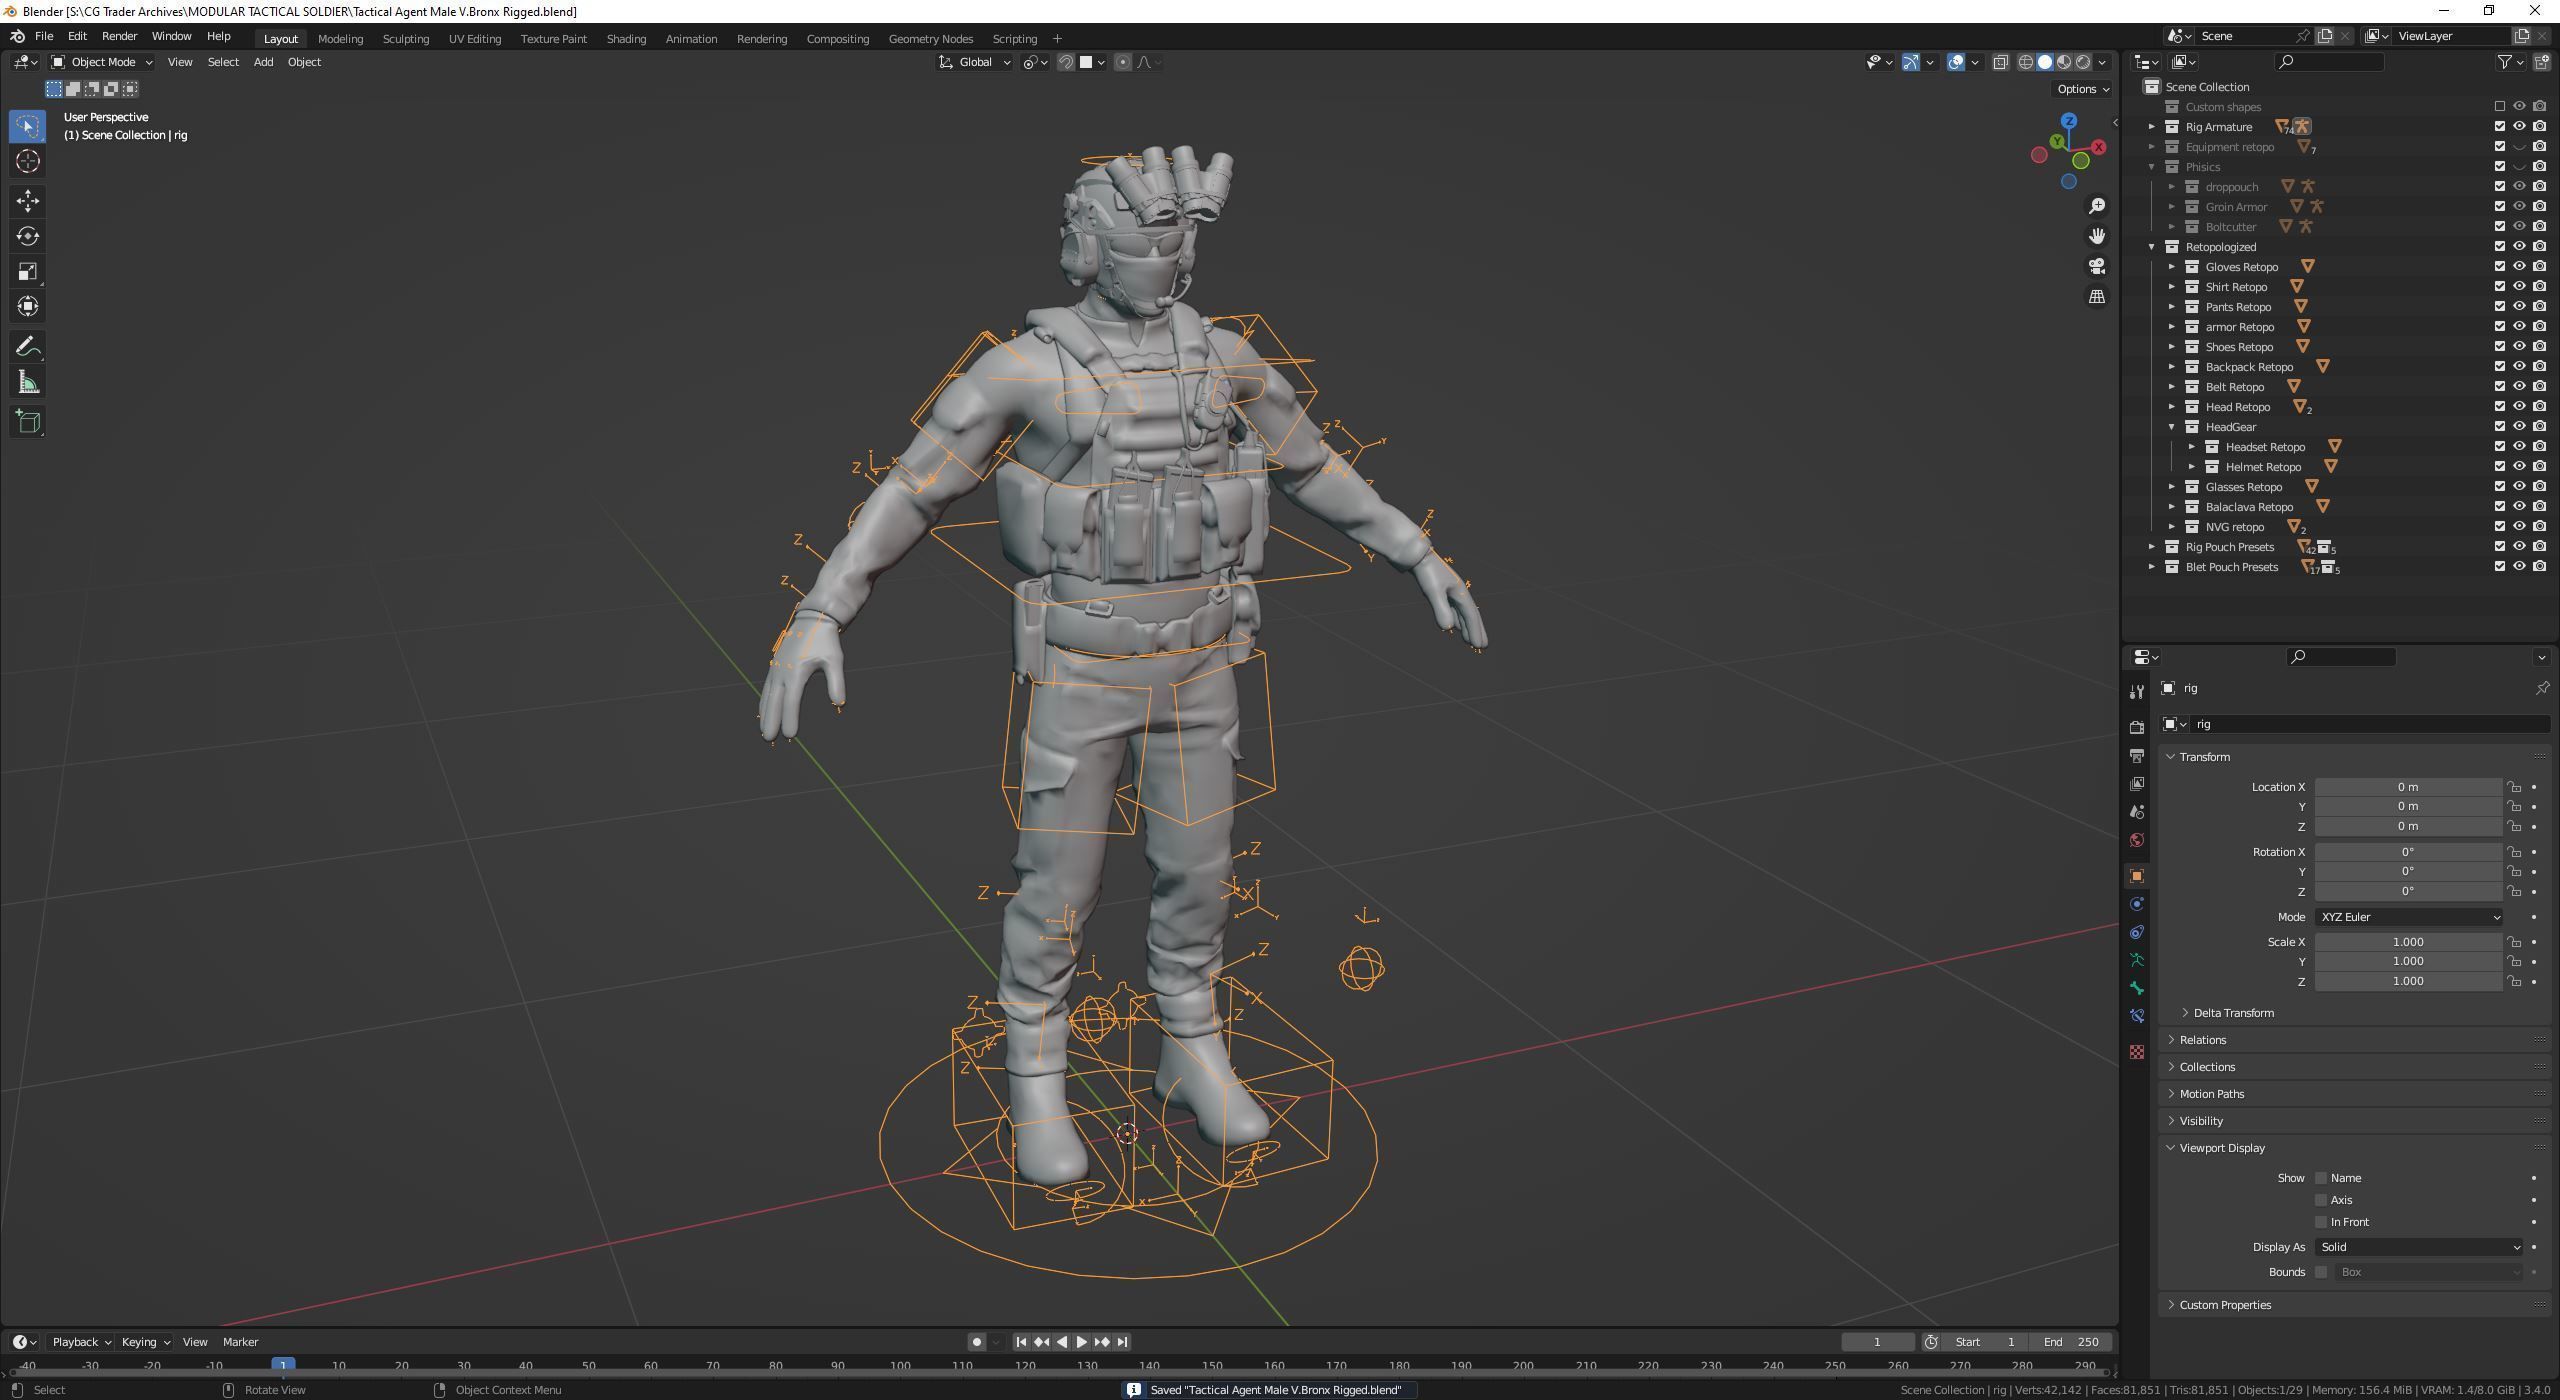Click the End frame field
Image resolution: width=2560 pixels, height=1400 pixels.
pyautogui.click(x=2071, y=1342)
